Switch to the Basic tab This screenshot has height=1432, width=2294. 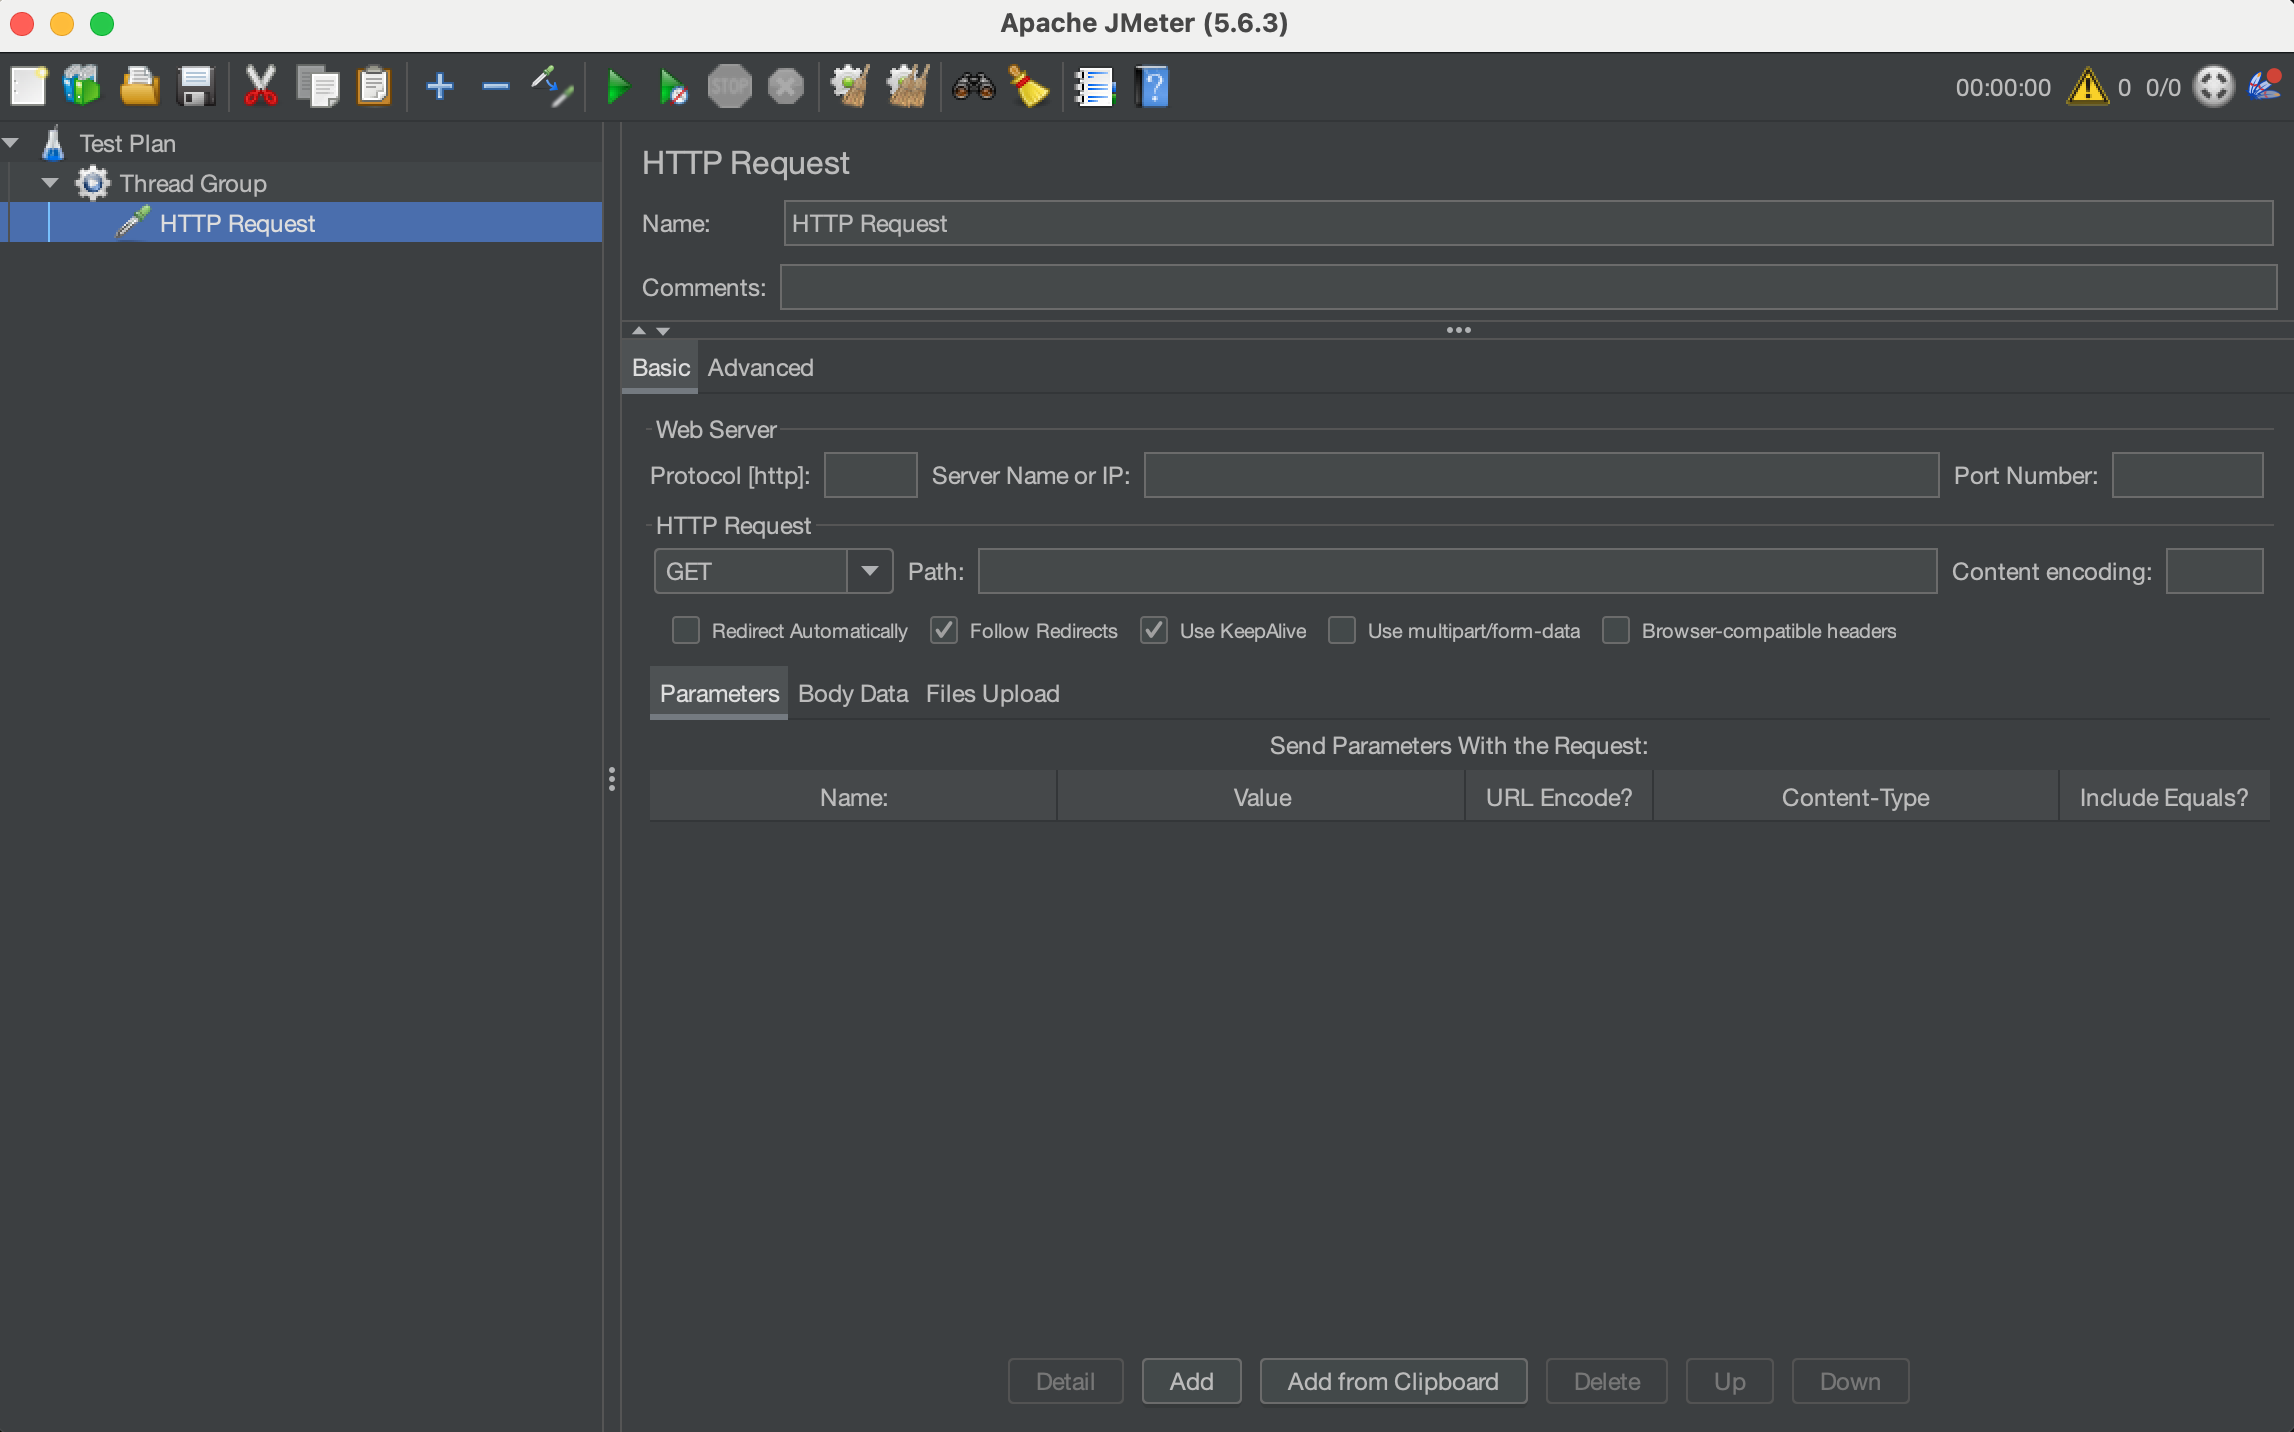(x=660, y=368)
